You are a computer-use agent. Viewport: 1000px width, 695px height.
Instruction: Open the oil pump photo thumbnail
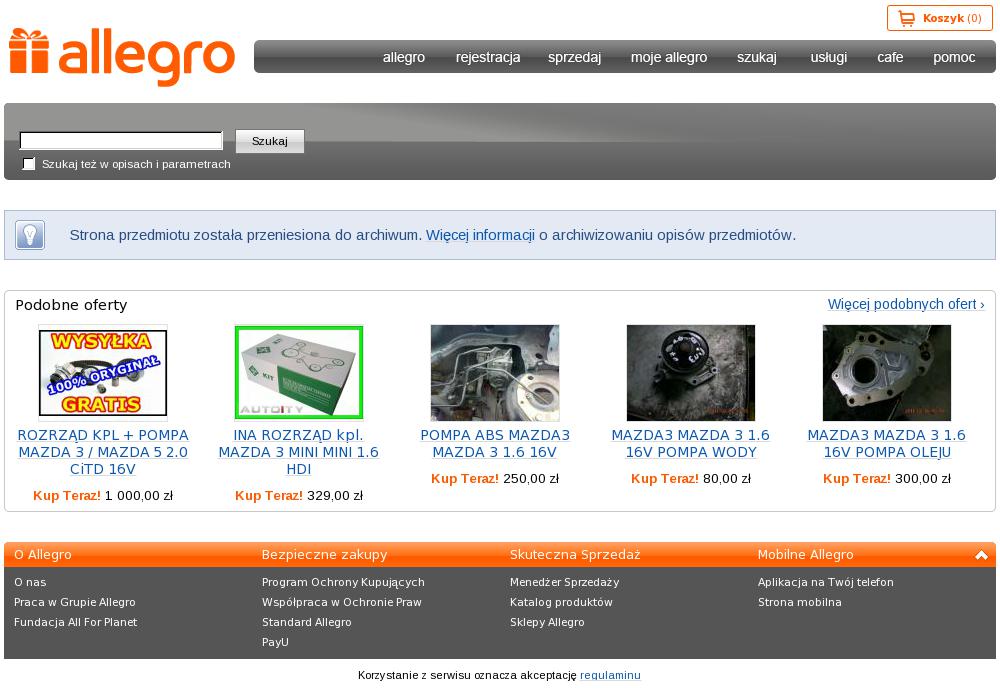886,373
